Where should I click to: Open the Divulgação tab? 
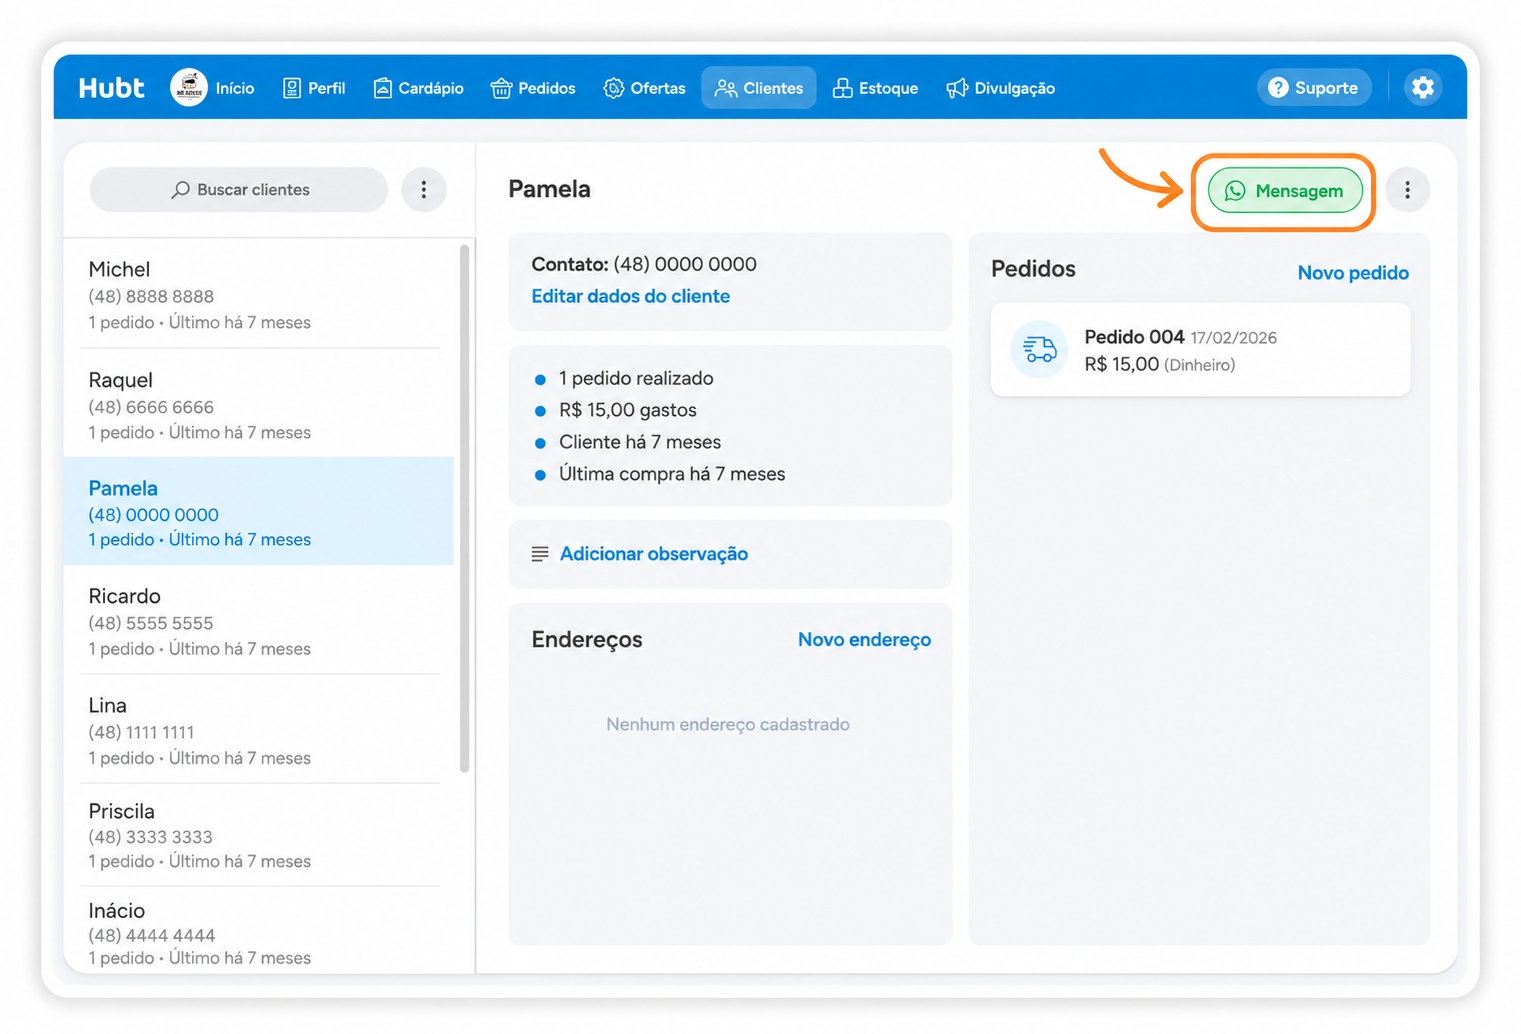tap(1000, 88)
